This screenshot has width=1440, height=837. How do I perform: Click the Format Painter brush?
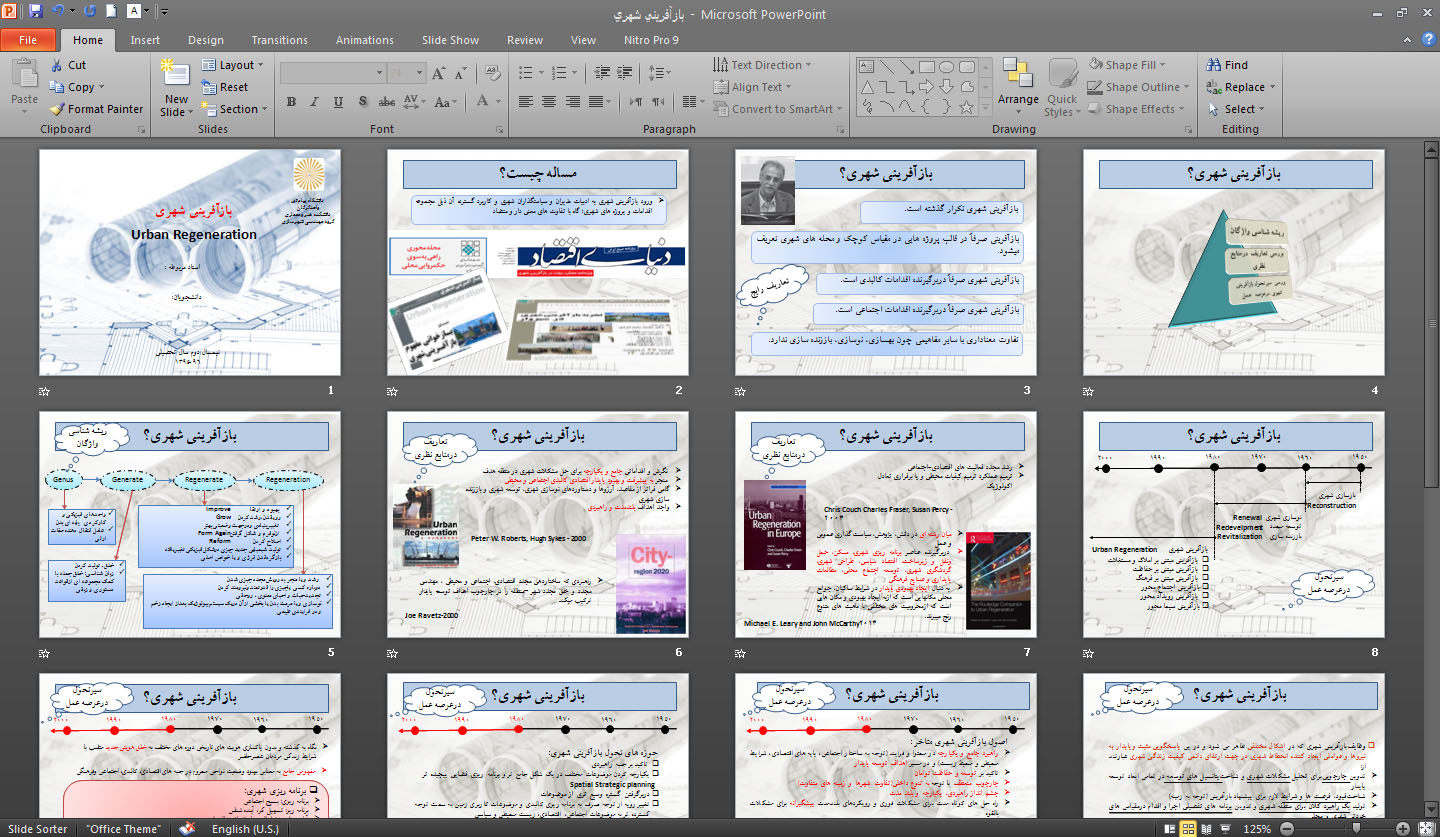point(56,109)
